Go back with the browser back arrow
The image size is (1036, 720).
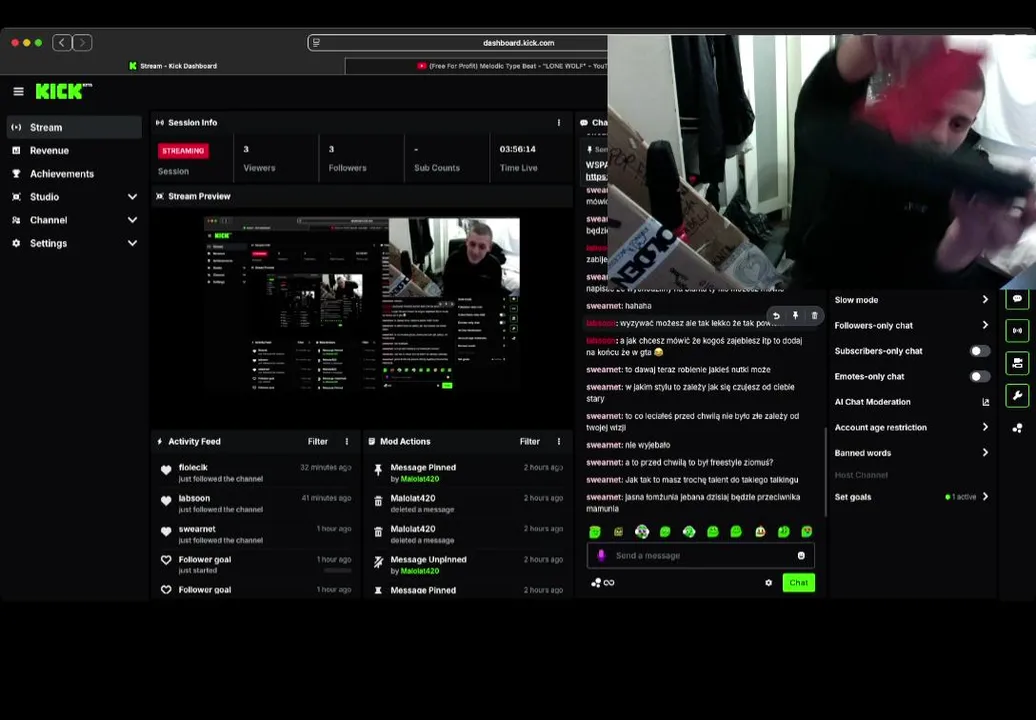point(62,43)
